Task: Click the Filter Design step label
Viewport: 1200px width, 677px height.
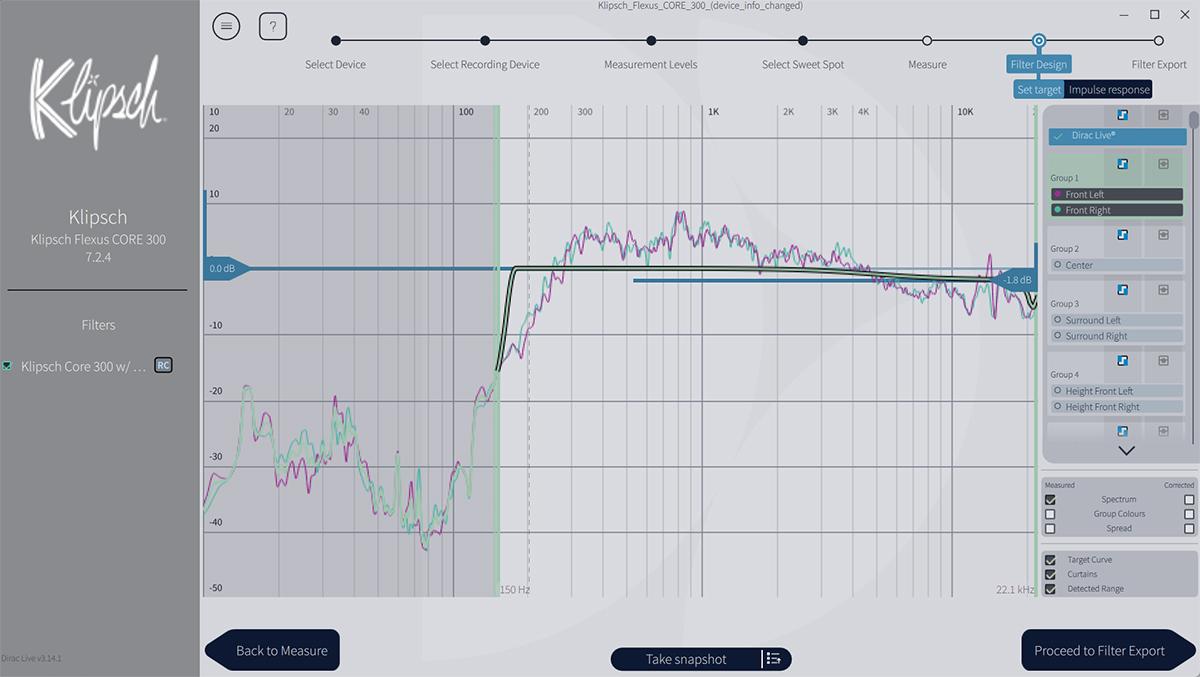Action: click(1039, 64)
